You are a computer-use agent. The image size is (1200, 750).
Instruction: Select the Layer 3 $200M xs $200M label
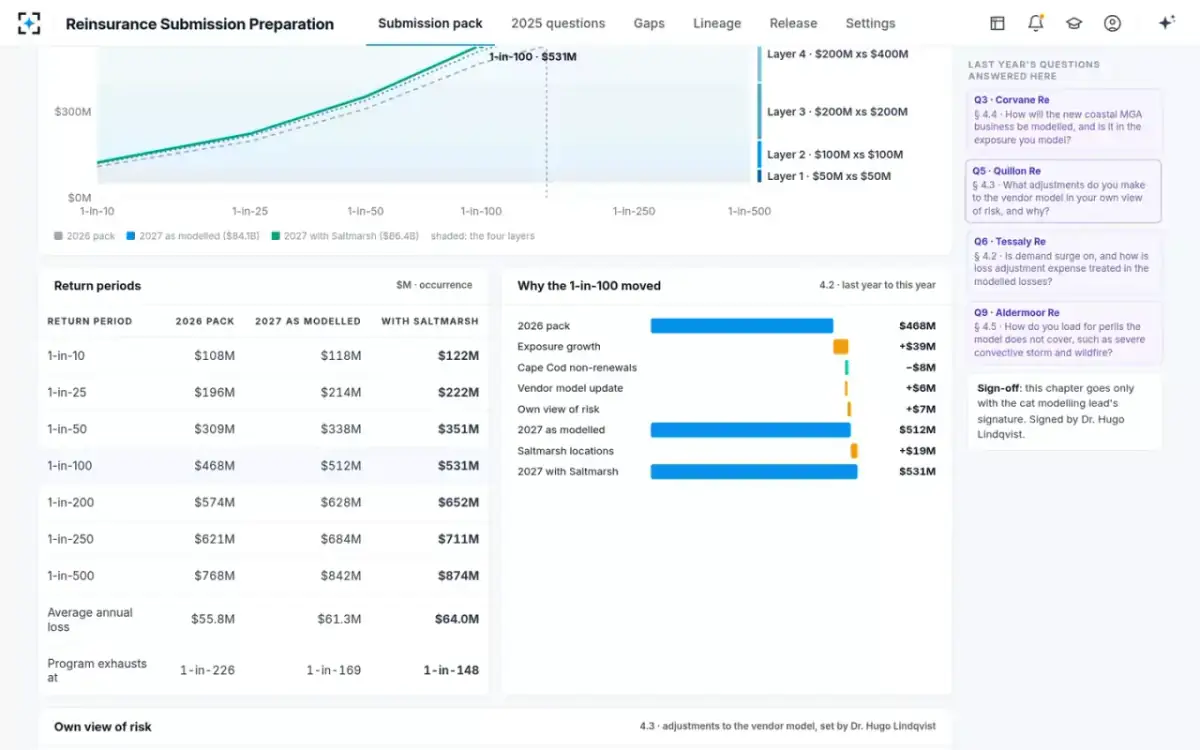pyautogui.click(x=837, y=112)
